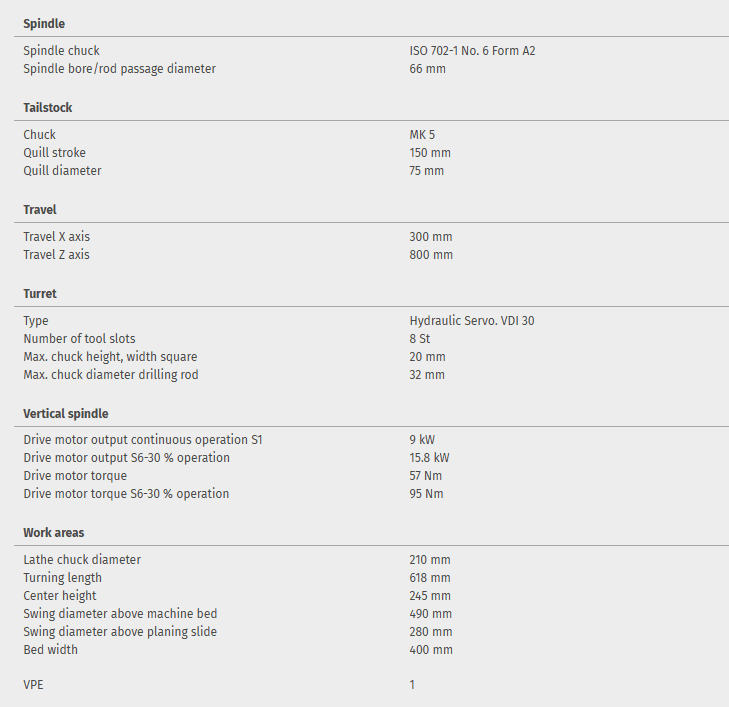Select the Spindle bore/rod passage diameter label
The image size is (729, 707).
pyautogui.click(x=120, y=69)
